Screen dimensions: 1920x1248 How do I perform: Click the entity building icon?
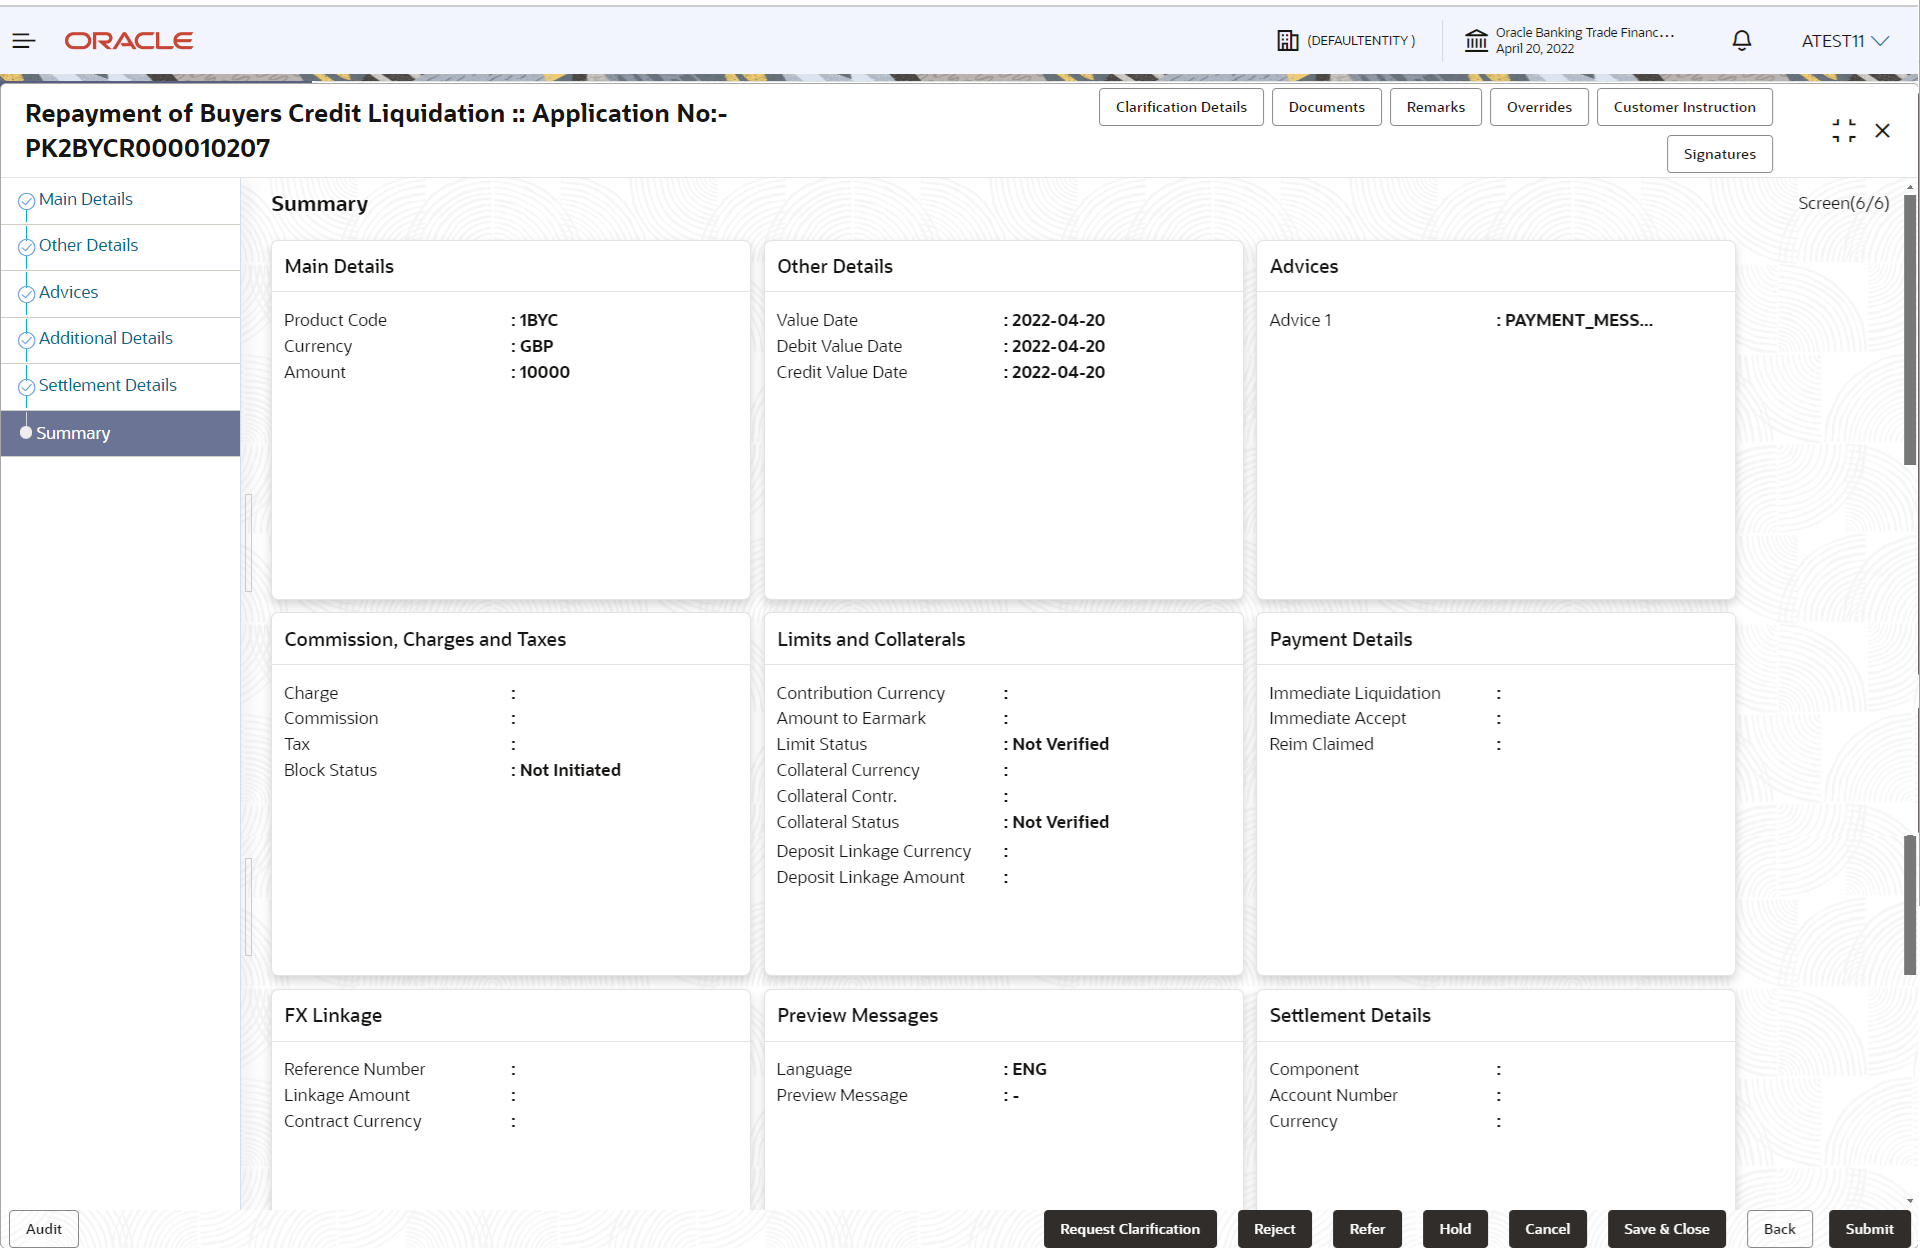point(1287,41)
